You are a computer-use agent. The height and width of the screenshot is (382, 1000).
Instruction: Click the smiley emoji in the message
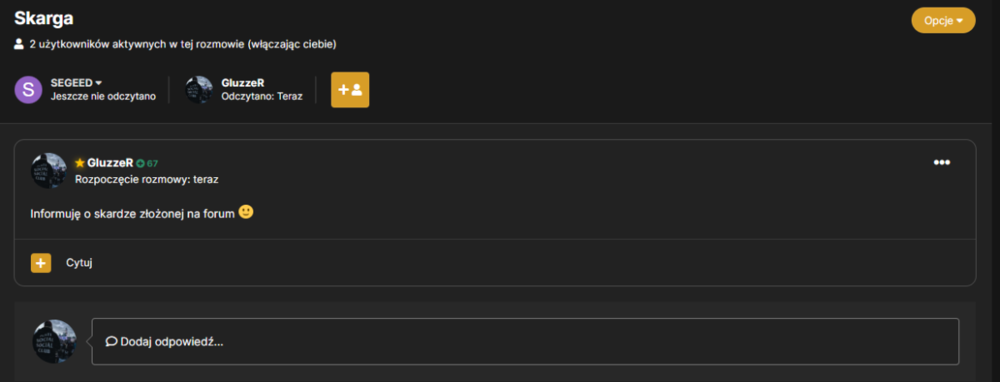246,212
